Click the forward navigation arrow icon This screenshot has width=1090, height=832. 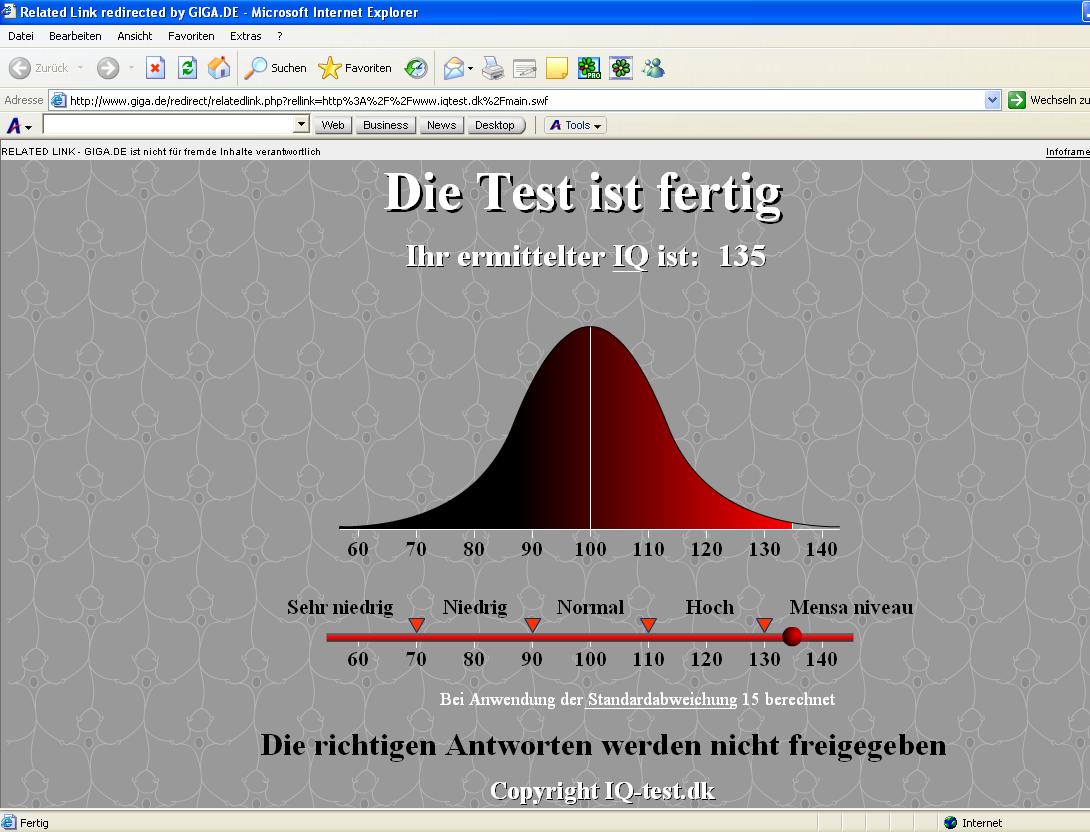pyautogui.click(x=108, y=68)
